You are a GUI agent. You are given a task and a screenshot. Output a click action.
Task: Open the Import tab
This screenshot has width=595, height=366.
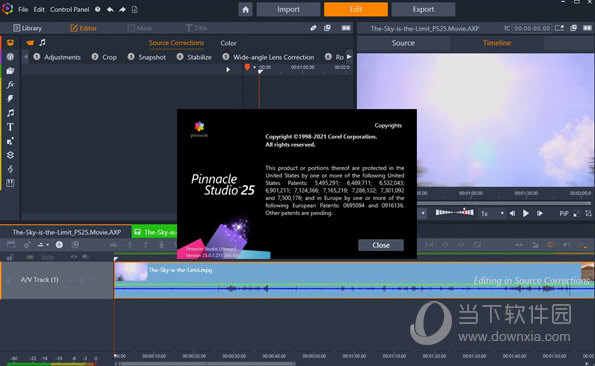[x=288, y=9]
